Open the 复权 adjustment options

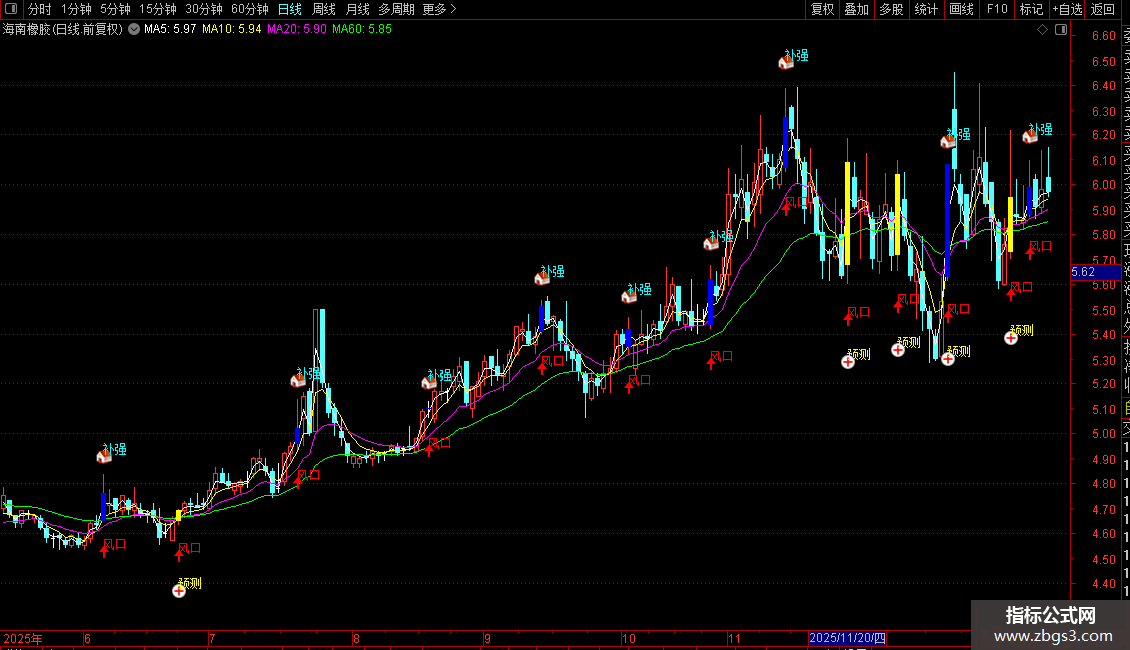(822, 9)
